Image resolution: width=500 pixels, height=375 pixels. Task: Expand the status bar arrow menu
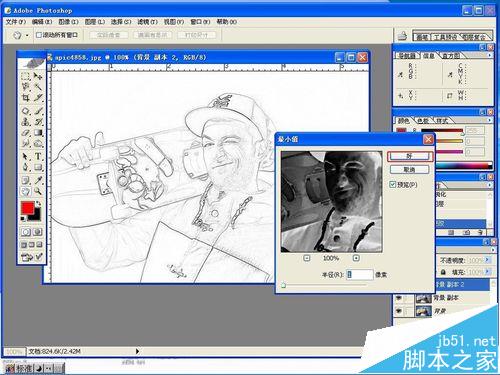pyautogui.click(x=137, y=351)
